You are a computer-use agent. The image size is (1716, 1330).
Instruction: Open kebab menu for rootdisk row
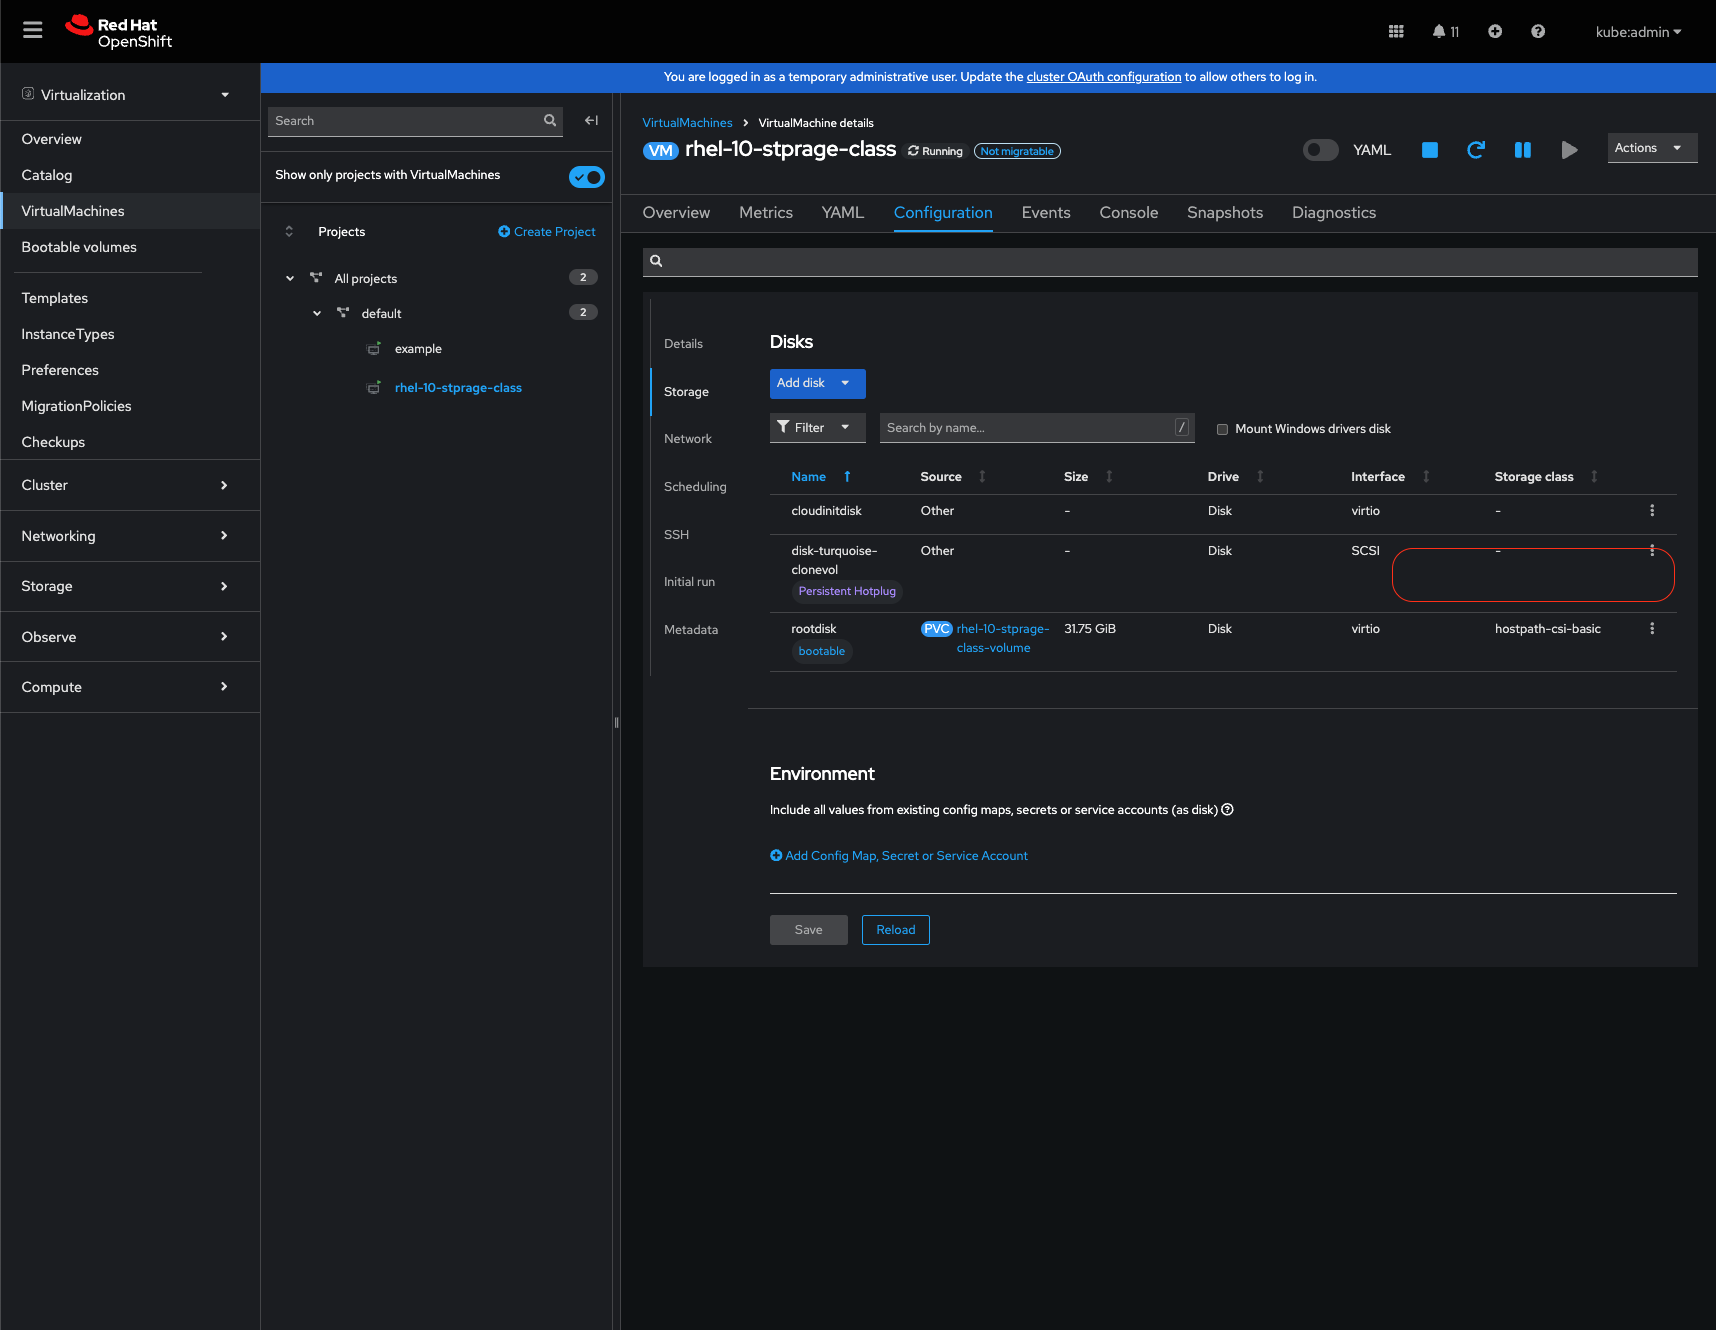(1651, 629)
